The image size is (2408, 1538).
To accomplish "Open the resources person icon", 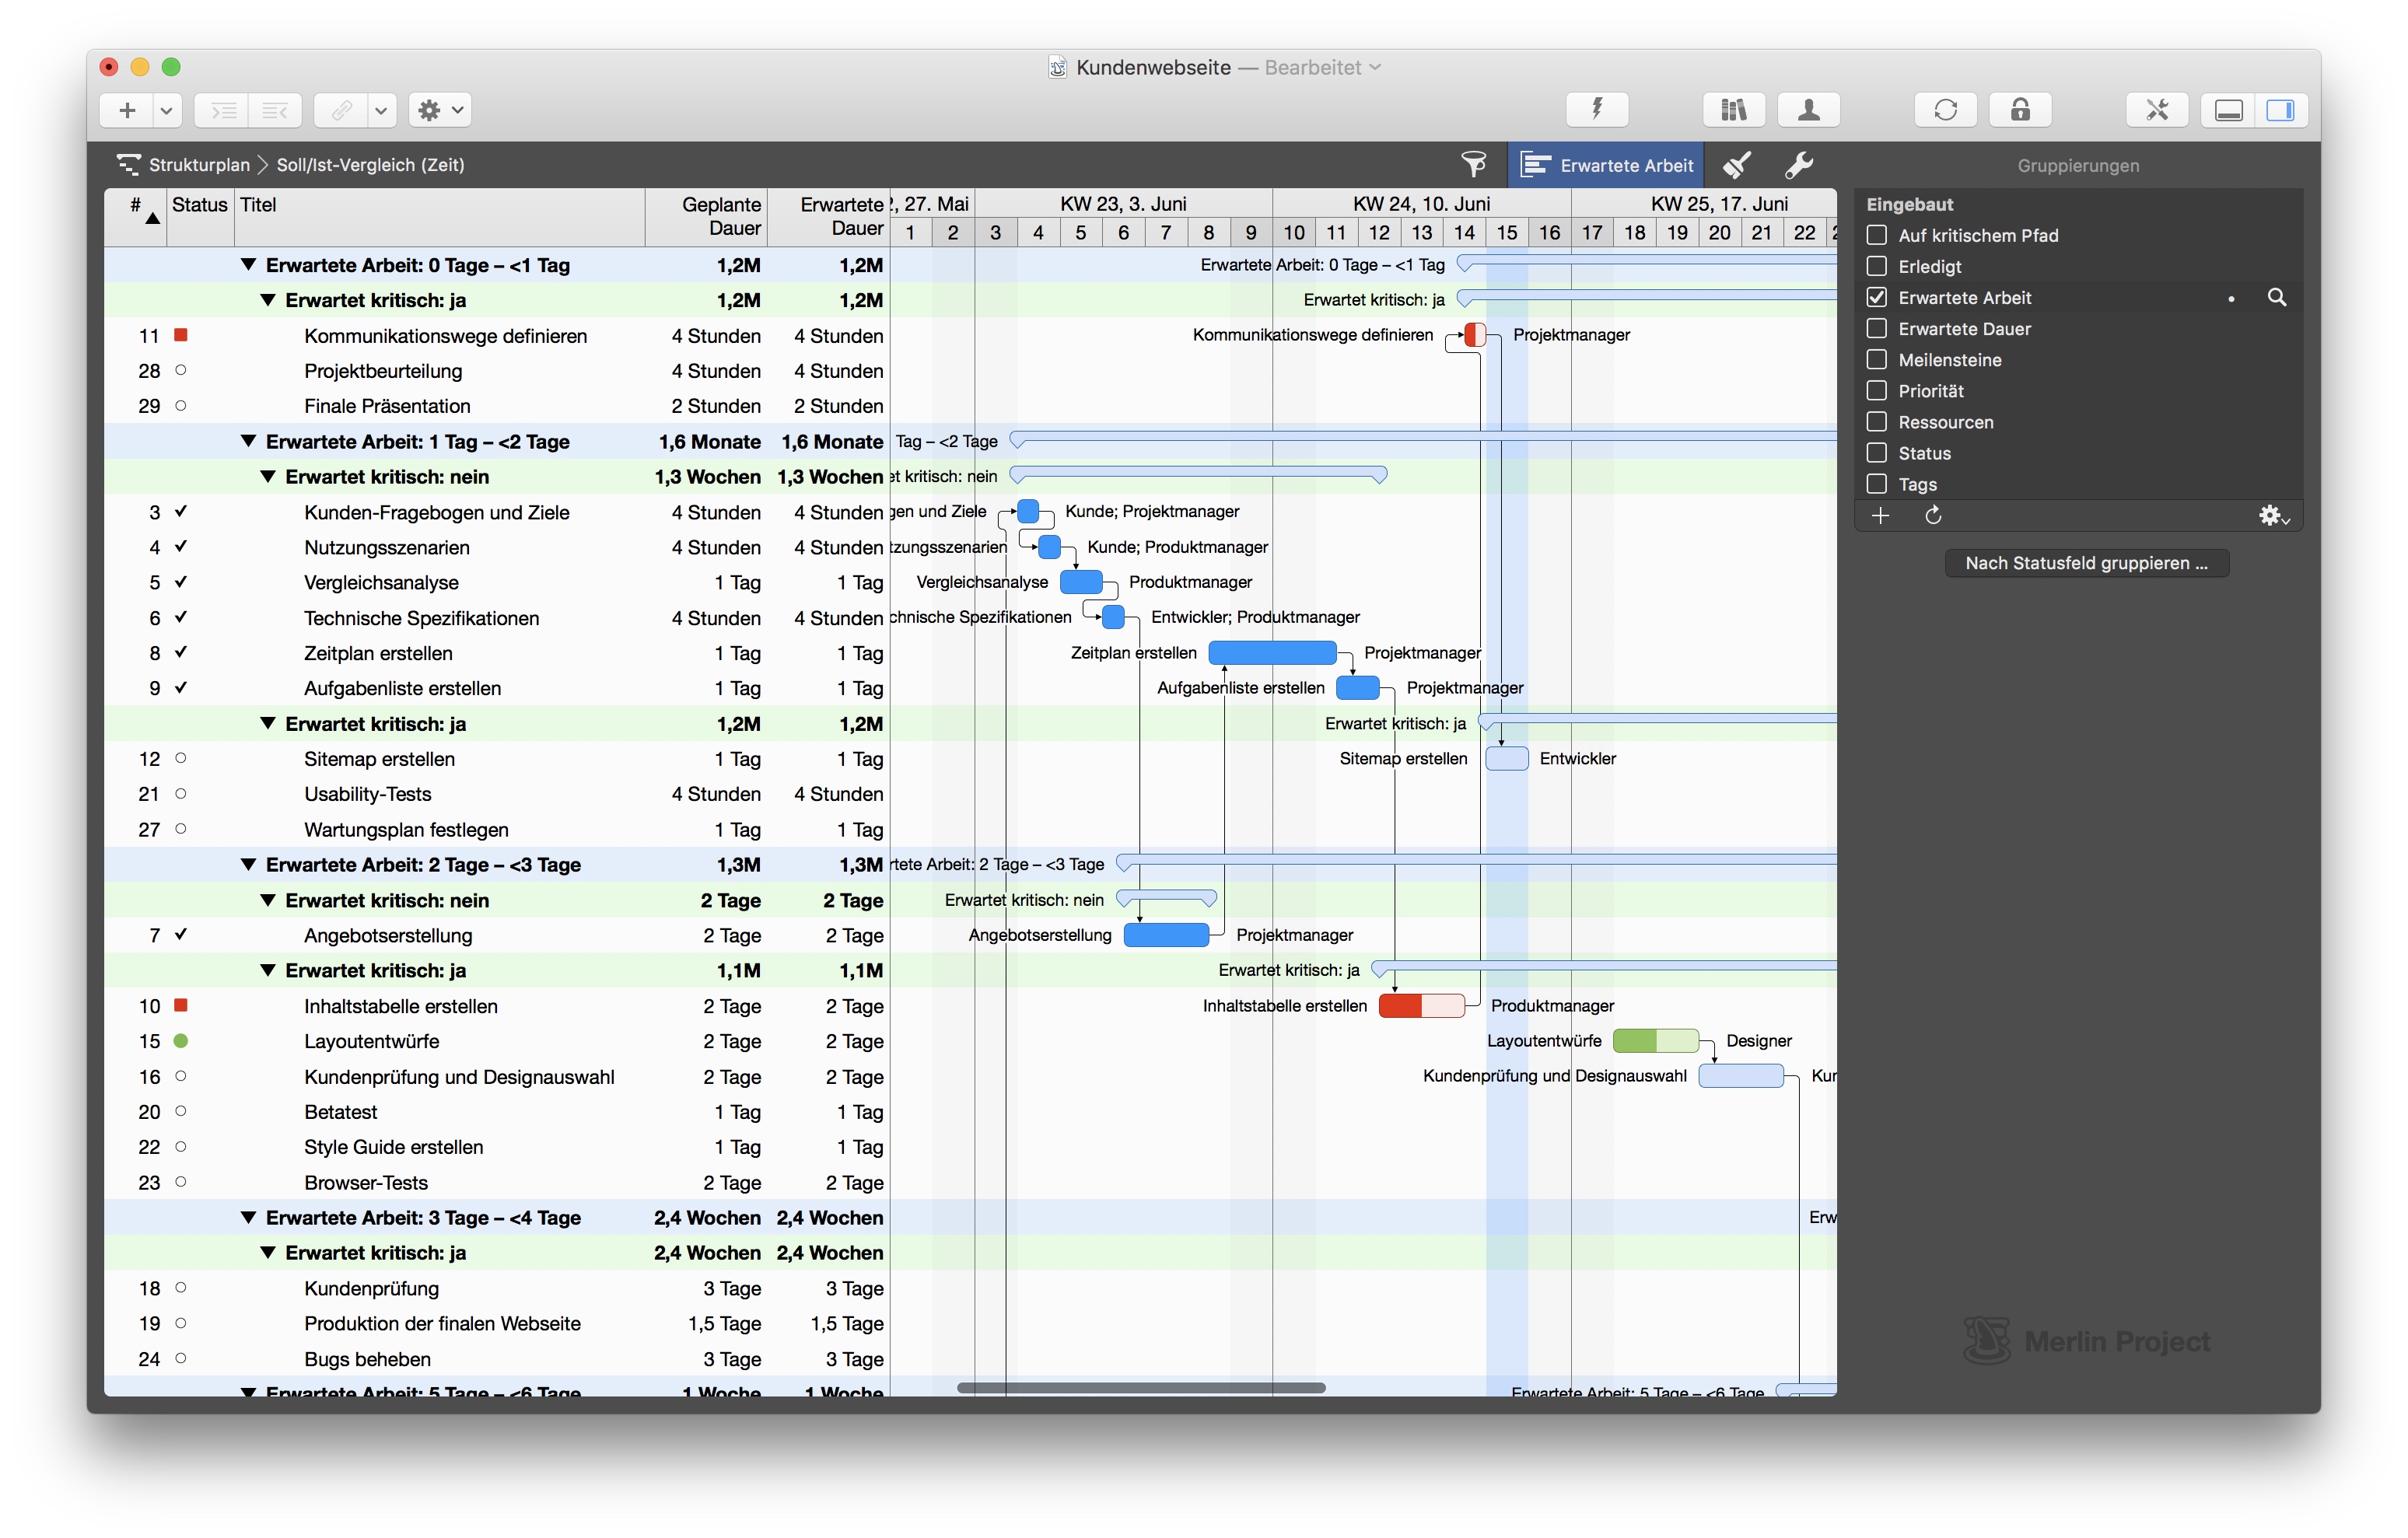I will tap(1808, 110).
